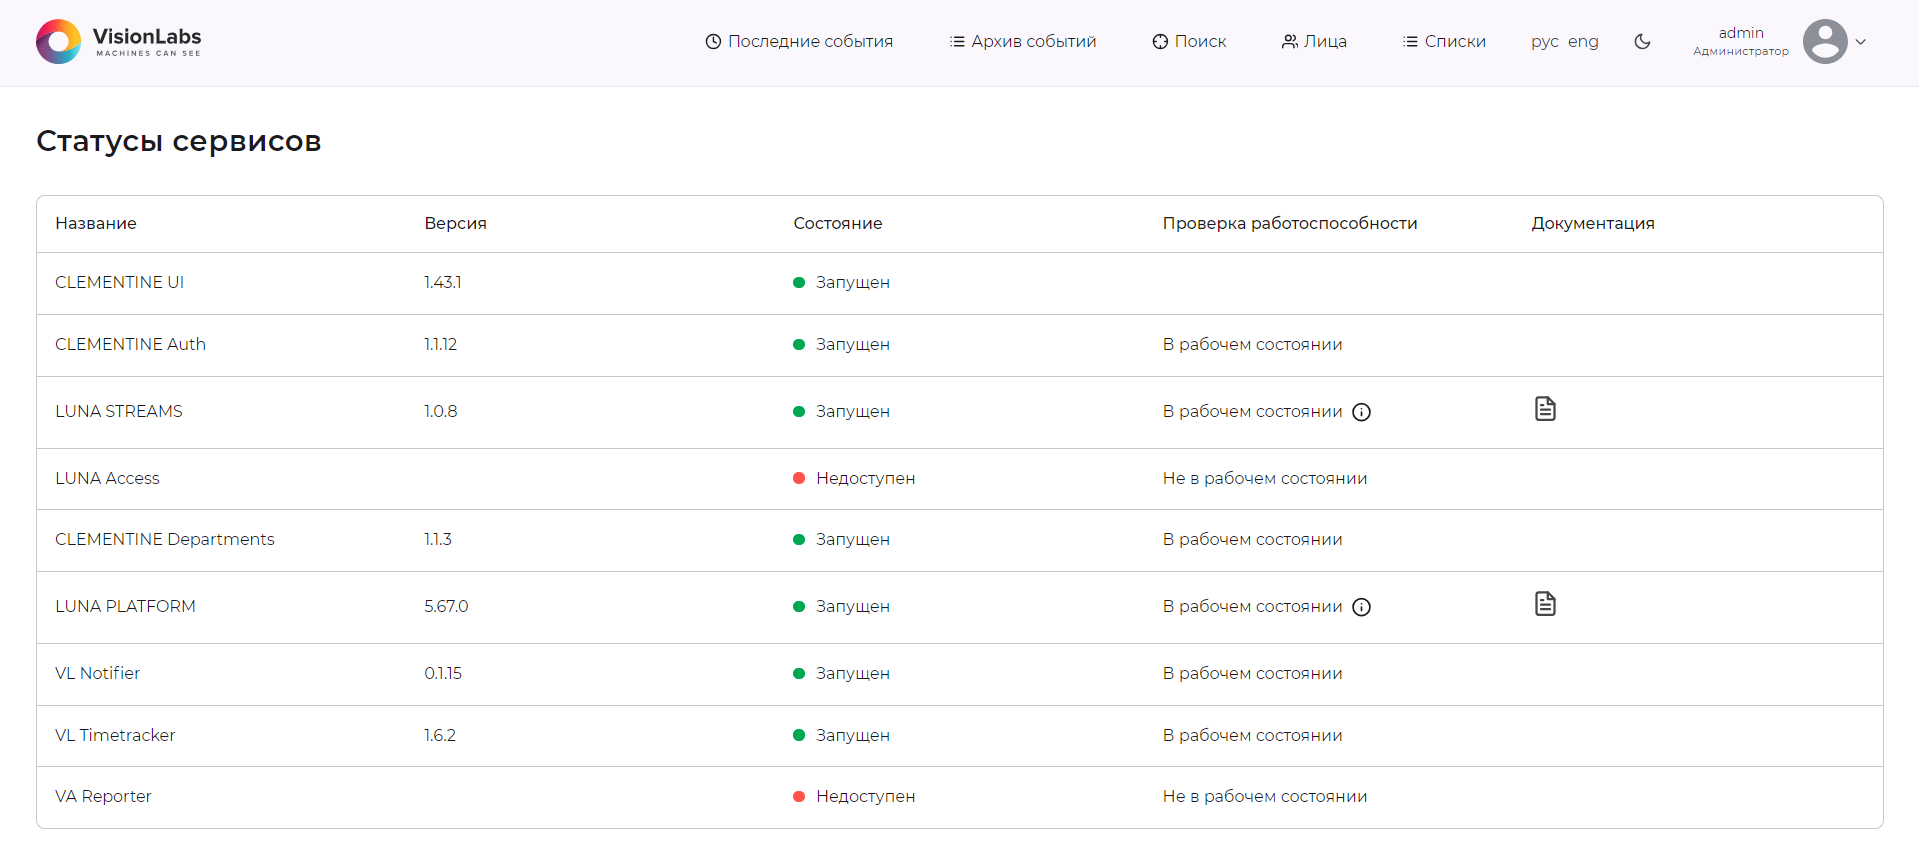Click version 1.6.2 cell
The width and height of the screenshot is (1919, 843).
click(x=440, y=736)
